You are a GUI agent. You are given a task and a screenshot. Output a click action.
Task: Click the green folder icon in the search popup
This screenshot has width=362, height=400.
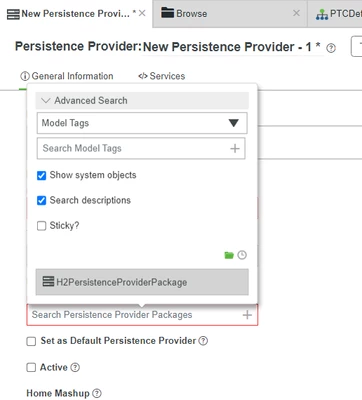click(x=229, y=255)
